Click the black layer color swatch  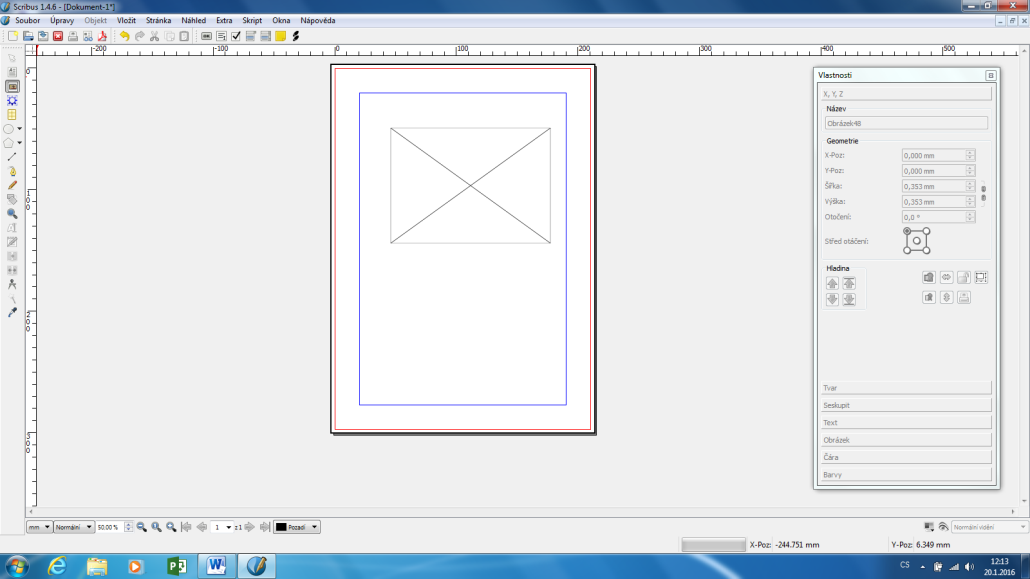coord(281,527)
